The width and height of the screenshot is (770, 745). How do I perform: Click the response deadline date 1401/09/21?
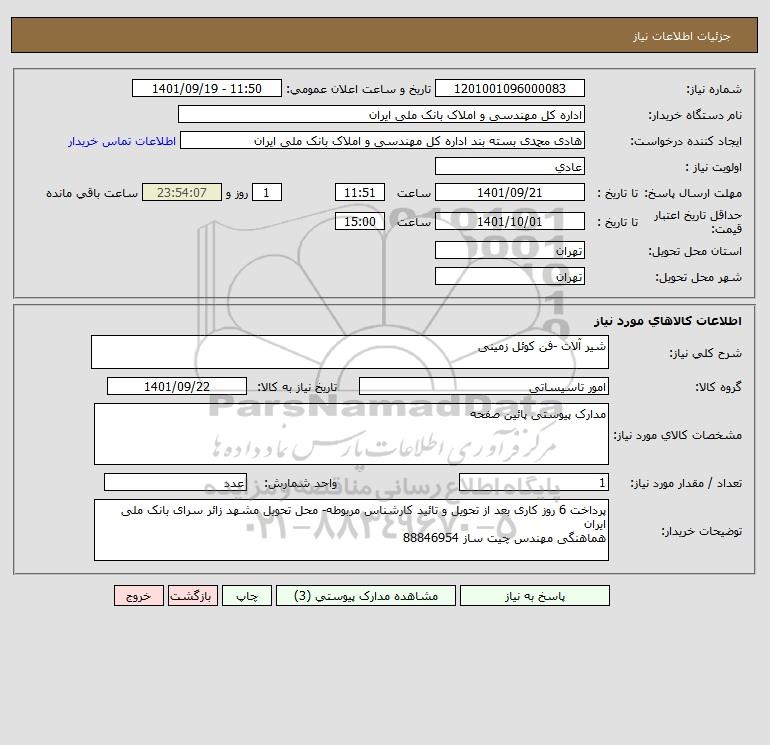510,193
